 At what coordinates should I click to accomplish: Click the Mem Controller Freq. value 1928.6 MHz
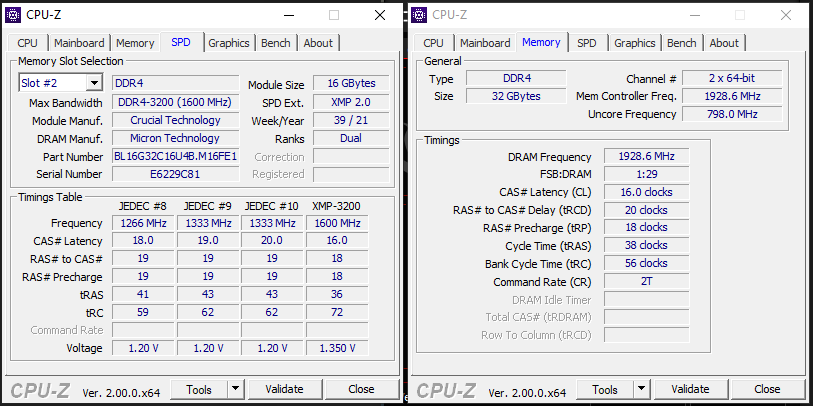(732, 96)
